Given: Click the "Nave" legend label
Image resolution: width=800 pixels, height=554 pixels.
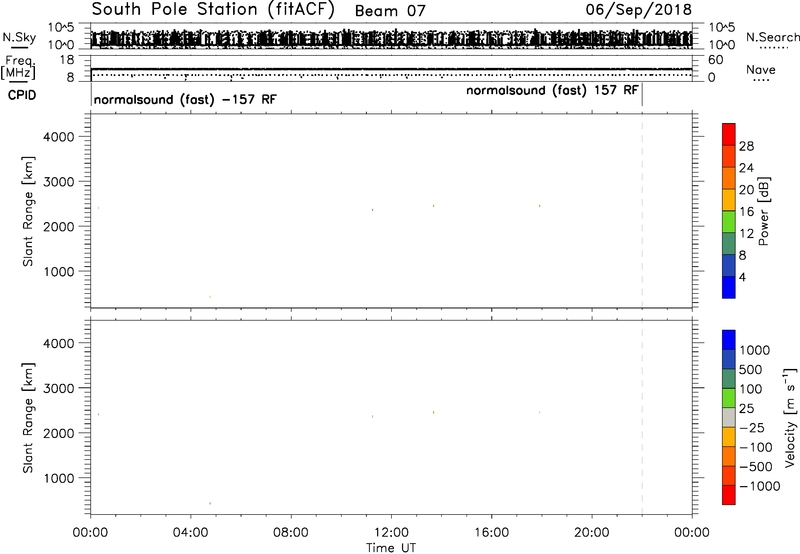Looking at the screenshot, I should (761, 70).
